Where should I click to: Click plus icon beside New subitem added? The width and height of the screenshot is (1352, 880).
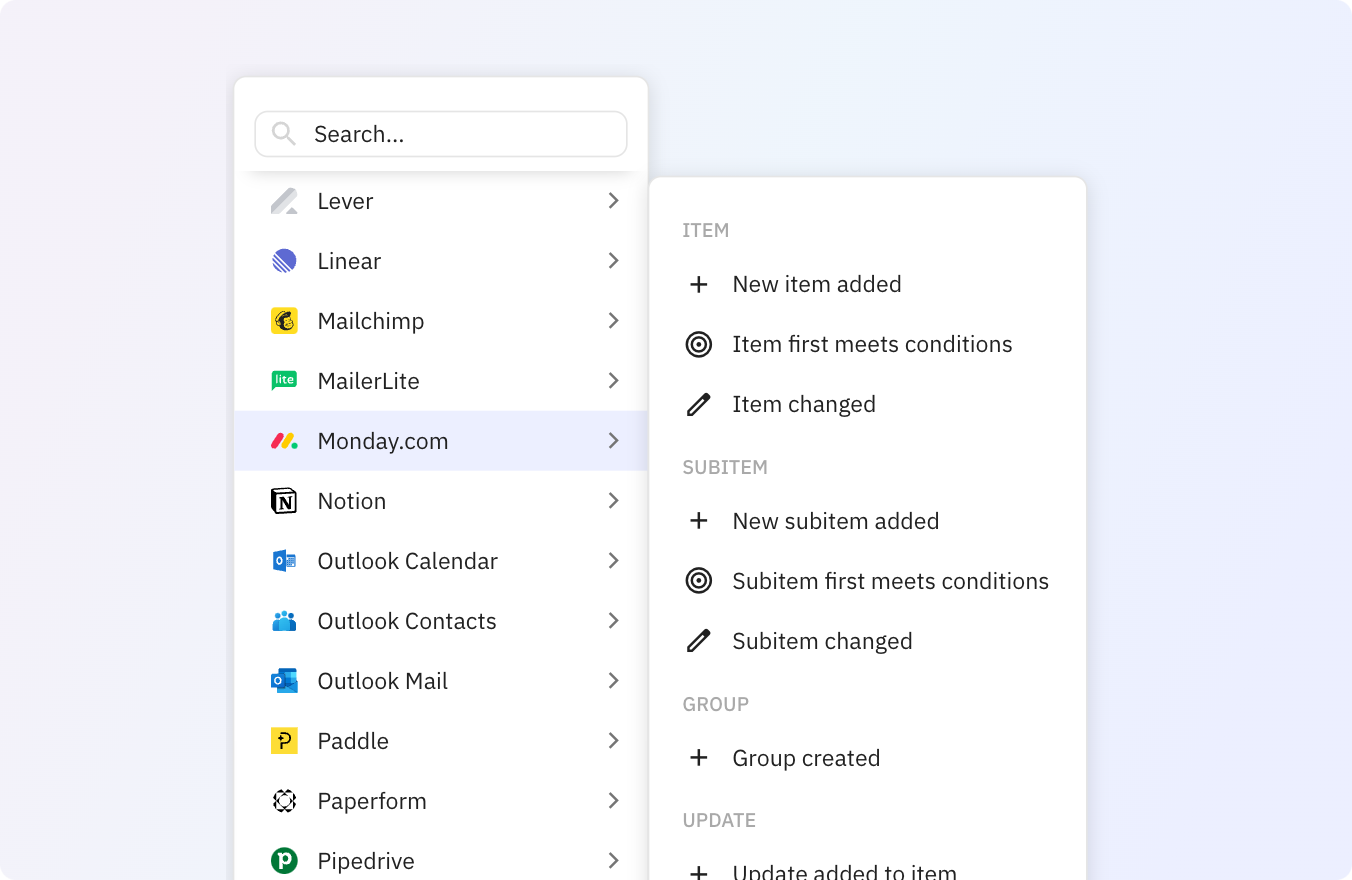coord(699,521)
